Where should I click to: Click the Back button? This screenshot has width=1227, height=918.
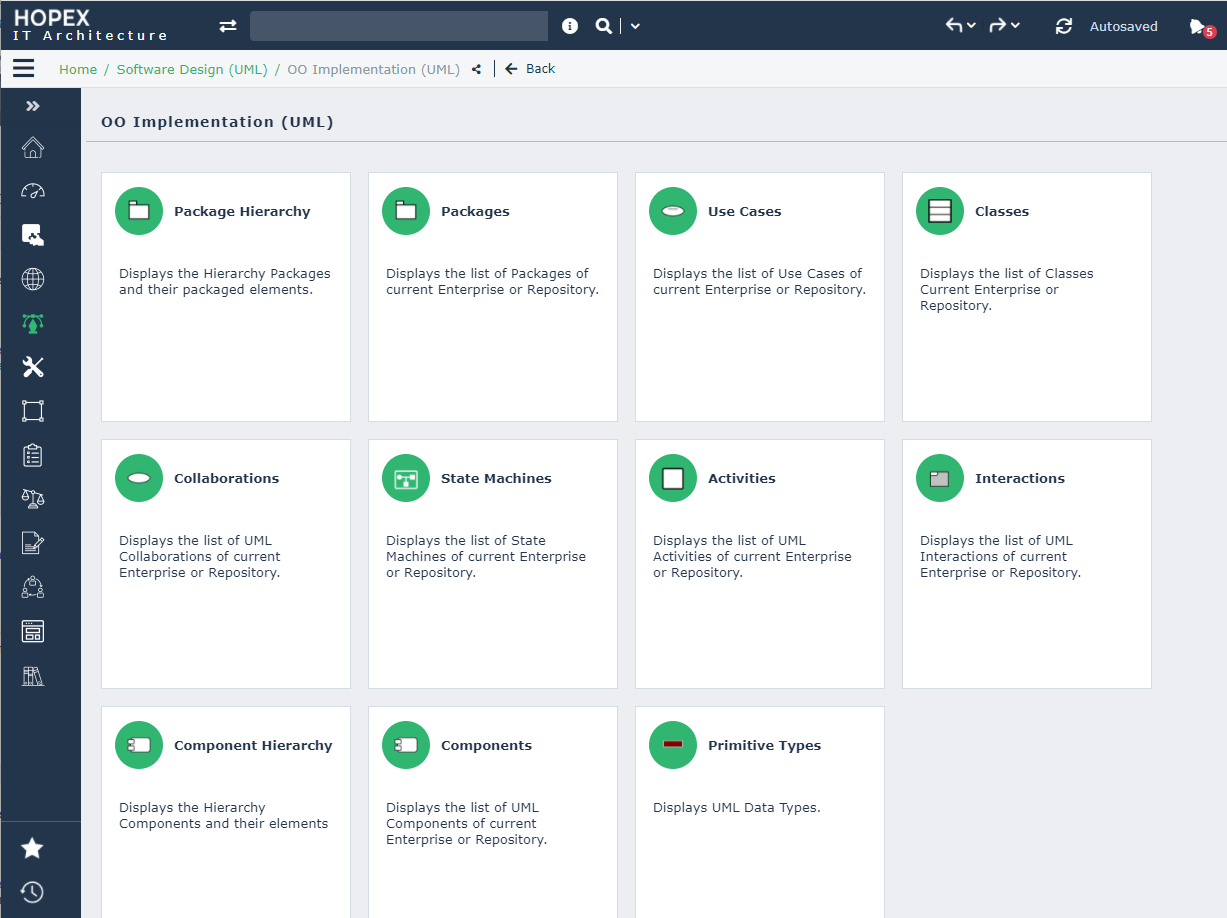pos(530,69)
